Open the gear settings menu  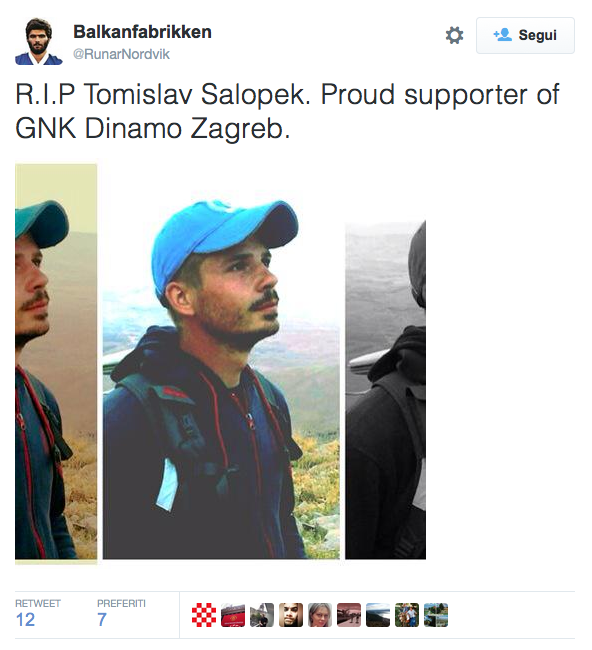[454, 35]
